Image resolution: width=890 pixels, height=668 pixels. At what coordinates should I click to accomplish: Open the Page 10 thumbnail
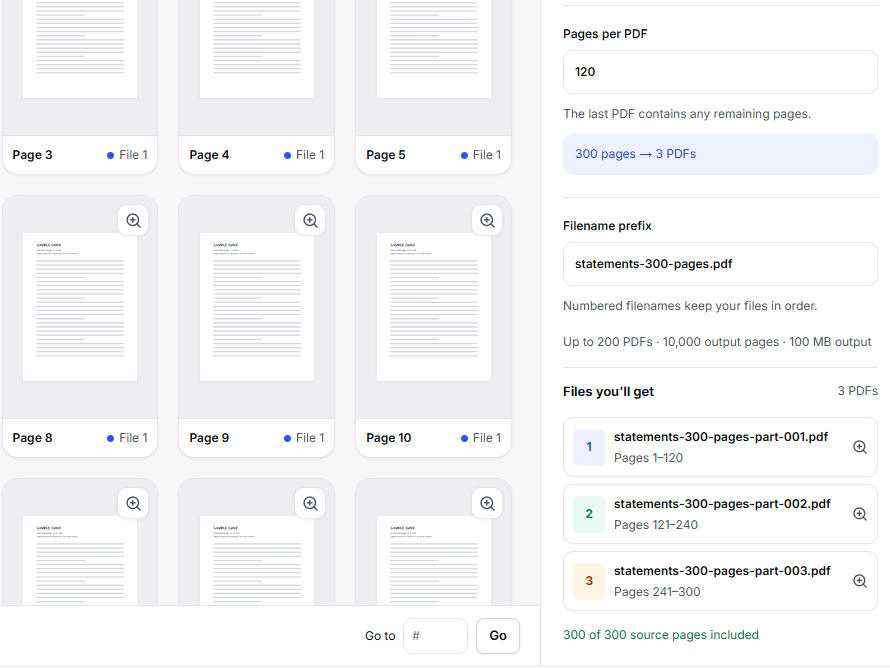434,307
